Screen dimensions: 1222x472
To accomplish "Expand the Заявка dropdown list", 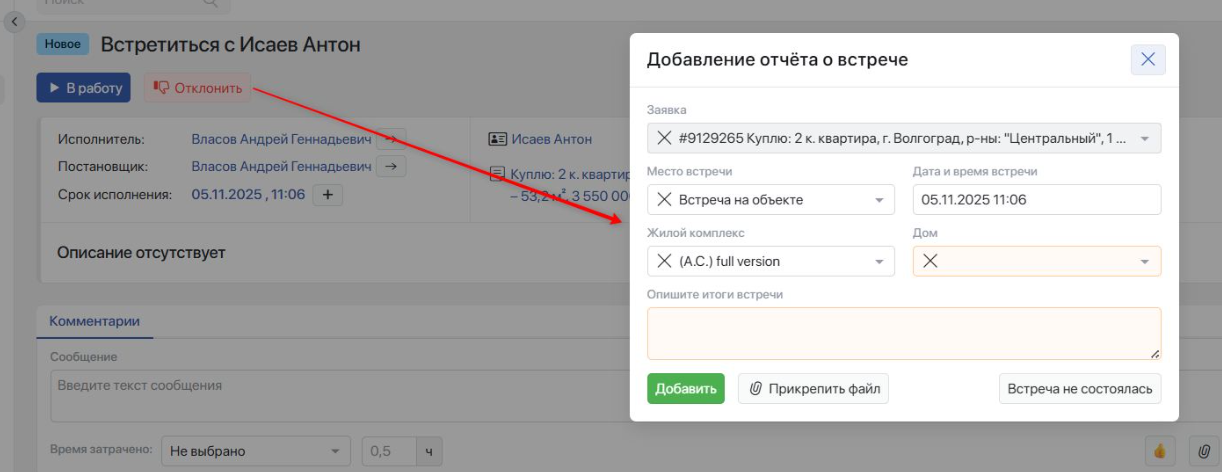I will tap(1144, 138).
